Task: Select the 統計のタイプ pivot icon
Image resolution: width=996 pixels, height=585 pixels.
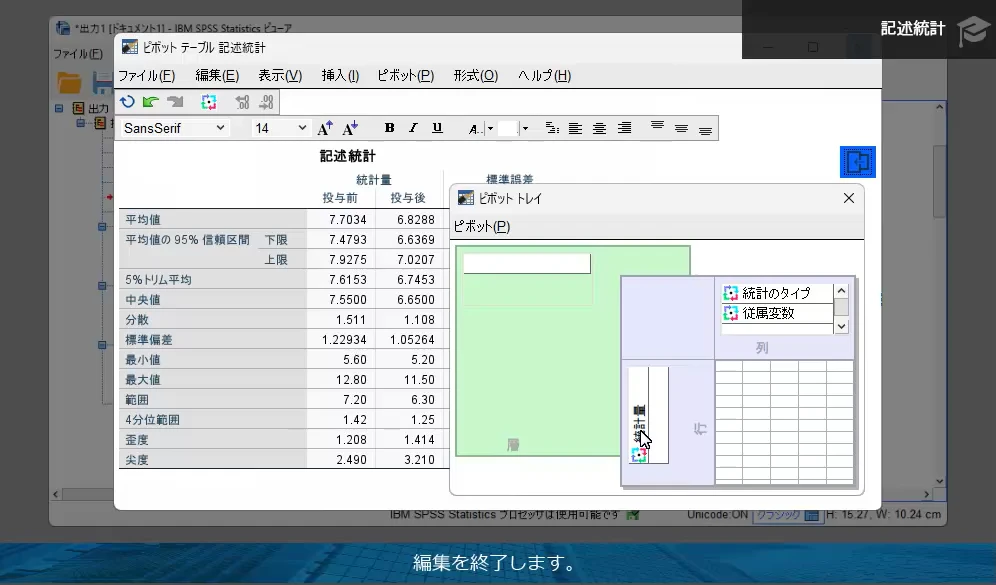Action: (733, 292)
